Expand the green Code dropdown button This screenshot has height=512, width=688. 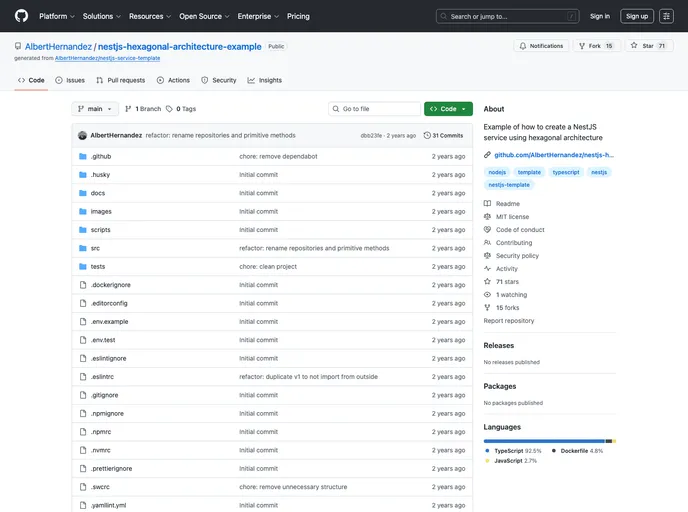[448, 109]
